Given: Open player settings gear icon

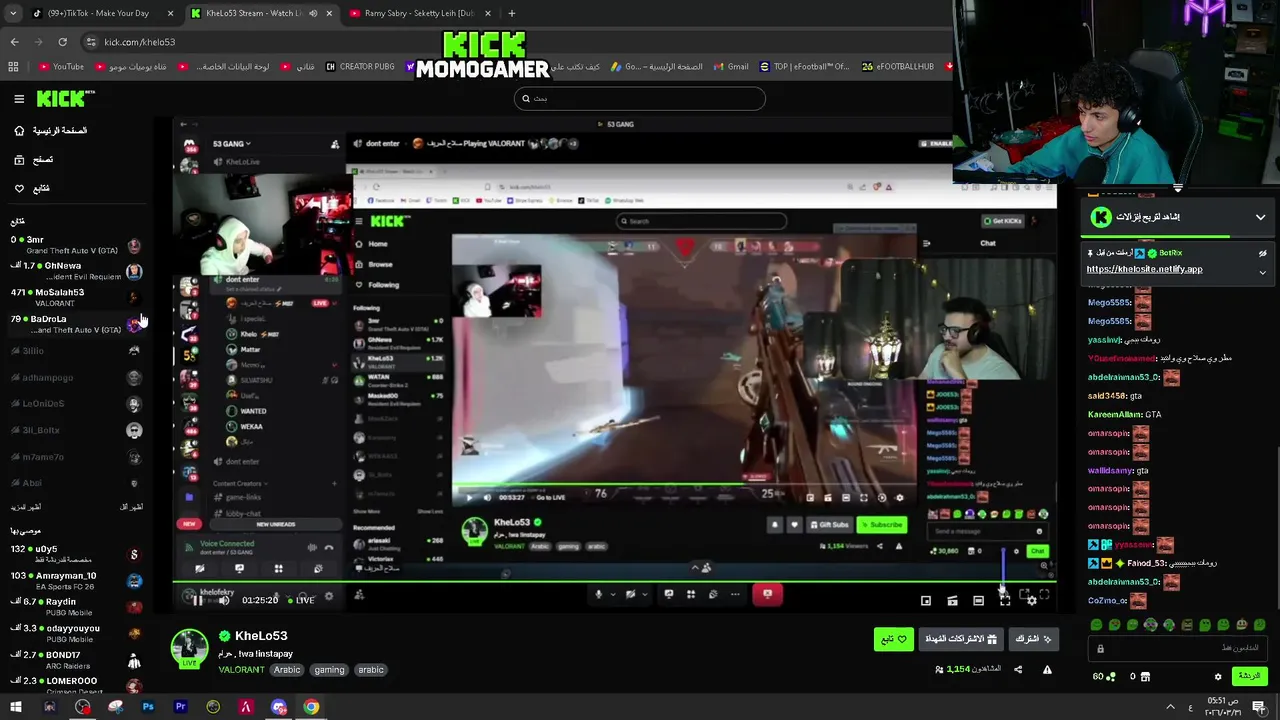Looking at the screenshot, I should tap(1031, 600).
